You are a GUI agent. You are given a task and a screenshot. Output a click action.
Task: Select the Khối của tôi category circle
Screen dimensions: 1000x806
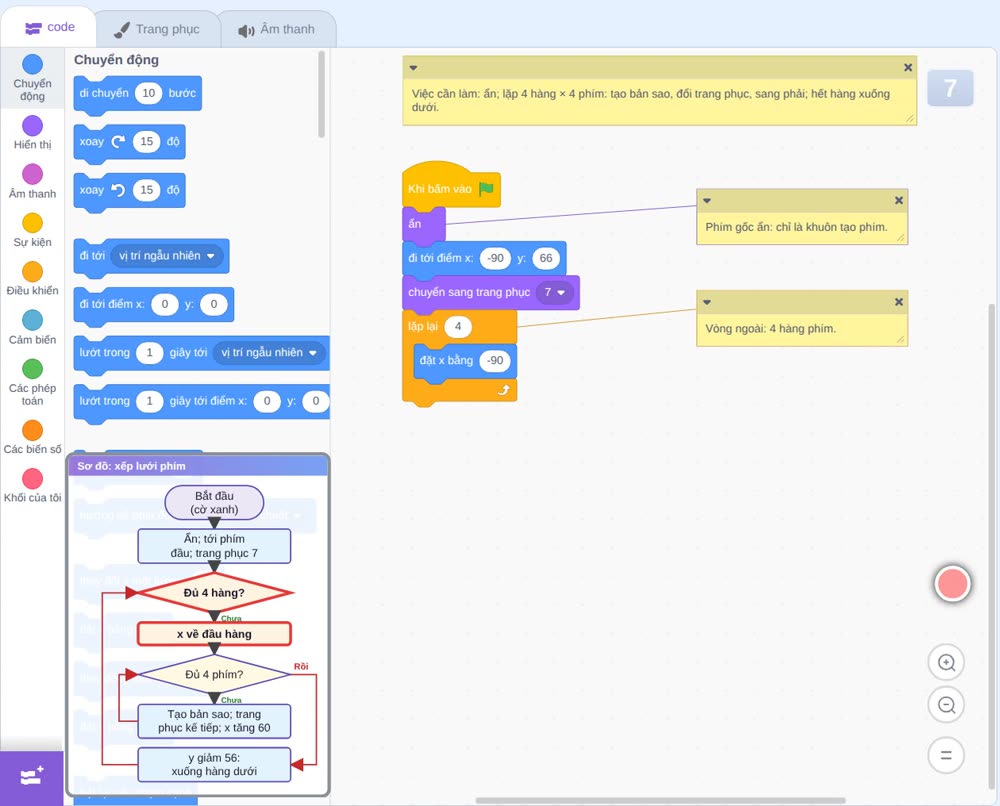coord(33,479)
